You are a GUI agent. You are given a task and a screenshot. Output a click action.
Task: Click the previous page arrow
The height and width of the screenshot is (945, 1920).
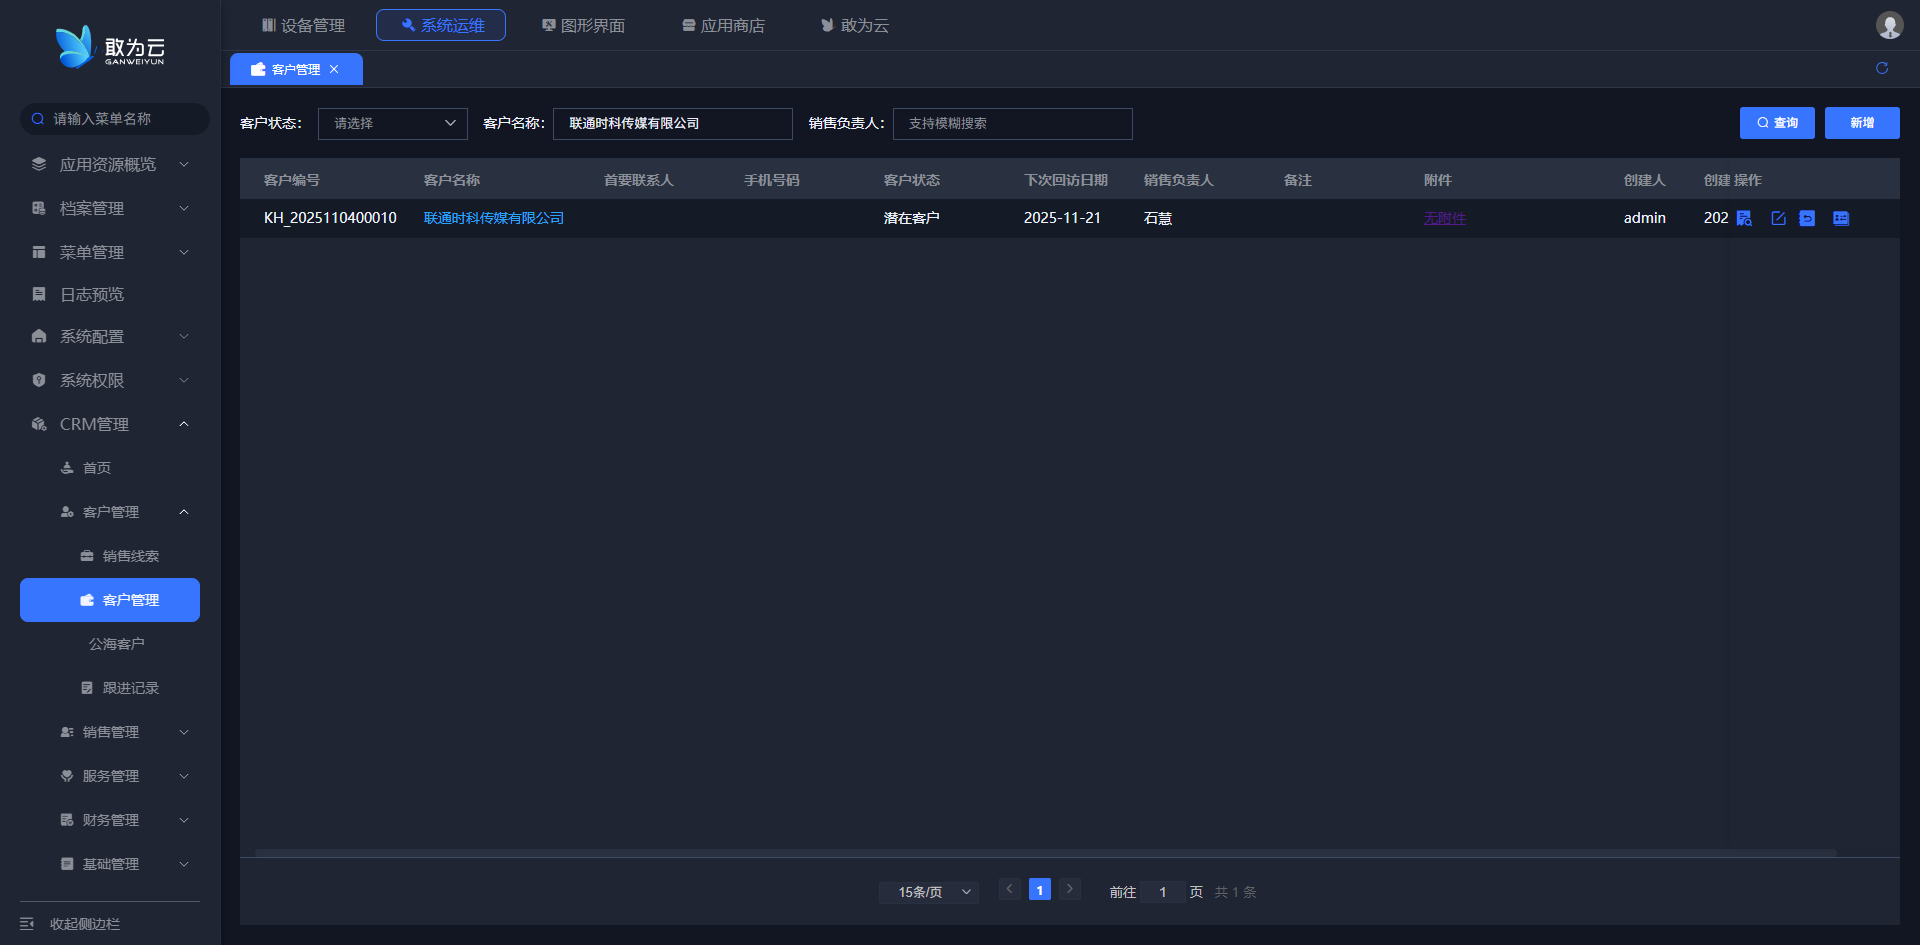click(x=1010, y=889)
